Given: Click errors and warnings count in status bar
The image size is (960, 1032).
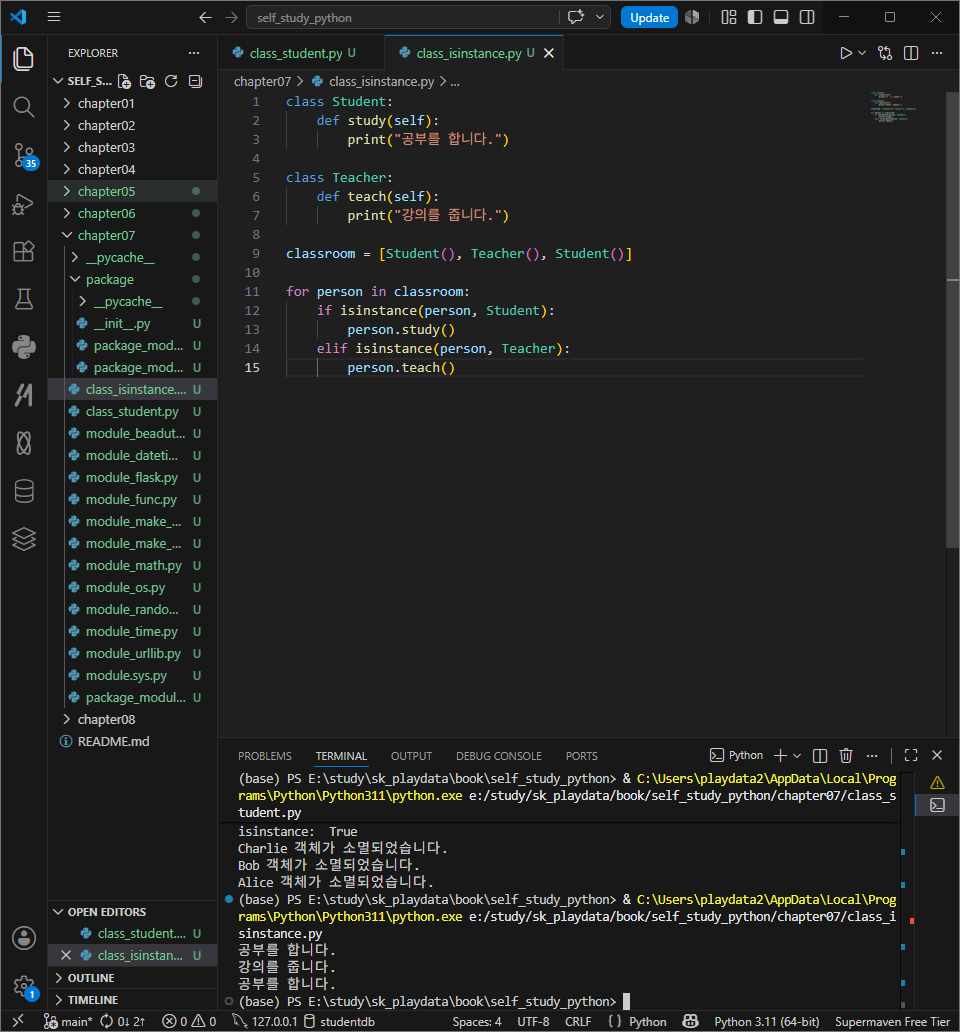Looking at the screenshot, I should coord(189,1021).
